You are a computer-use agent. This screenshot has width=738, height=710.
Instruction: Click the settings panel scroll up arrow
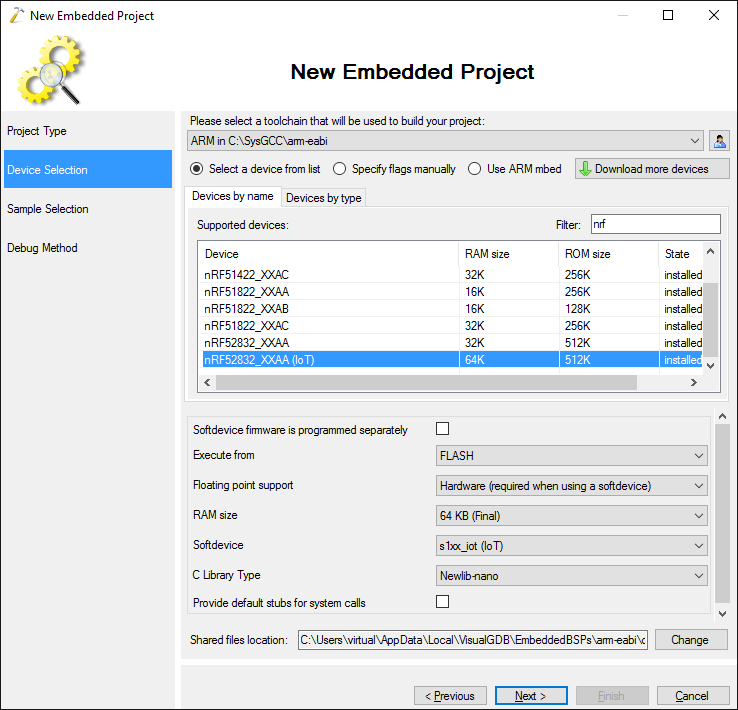coord(722,416)
